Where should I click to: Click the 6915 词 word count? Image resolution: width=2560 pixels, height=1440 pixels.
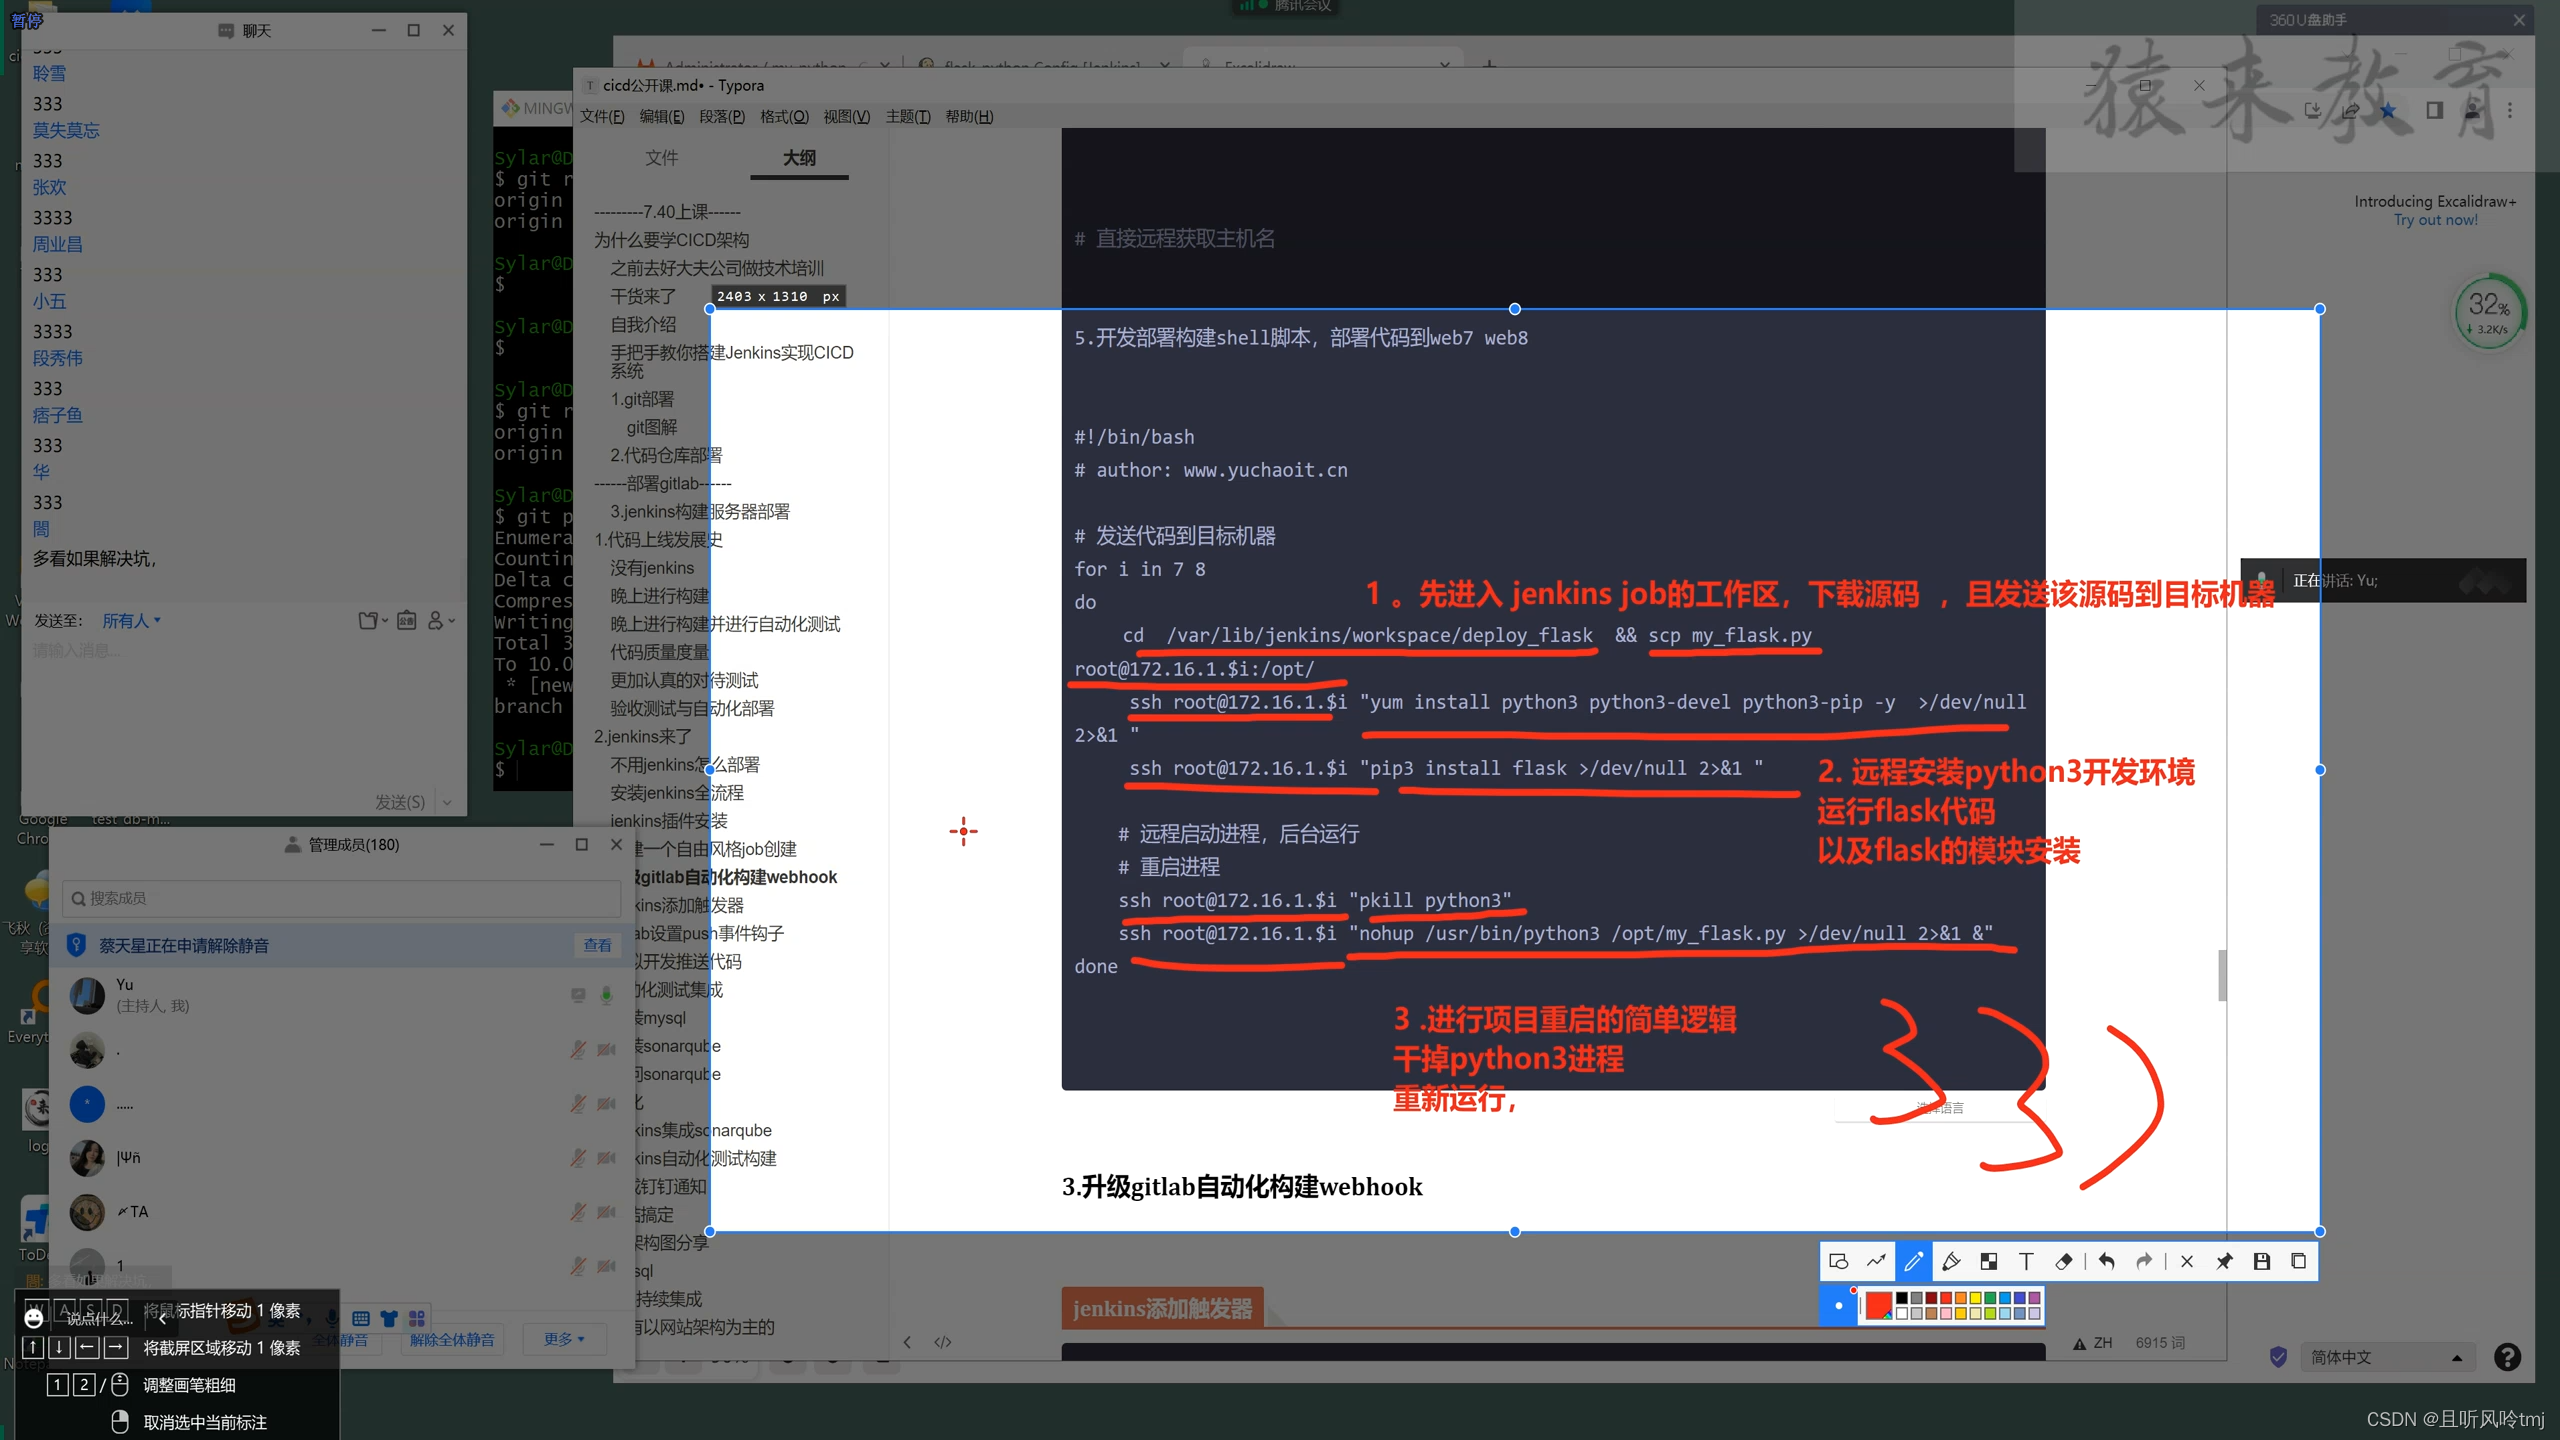(2160, 1343)
